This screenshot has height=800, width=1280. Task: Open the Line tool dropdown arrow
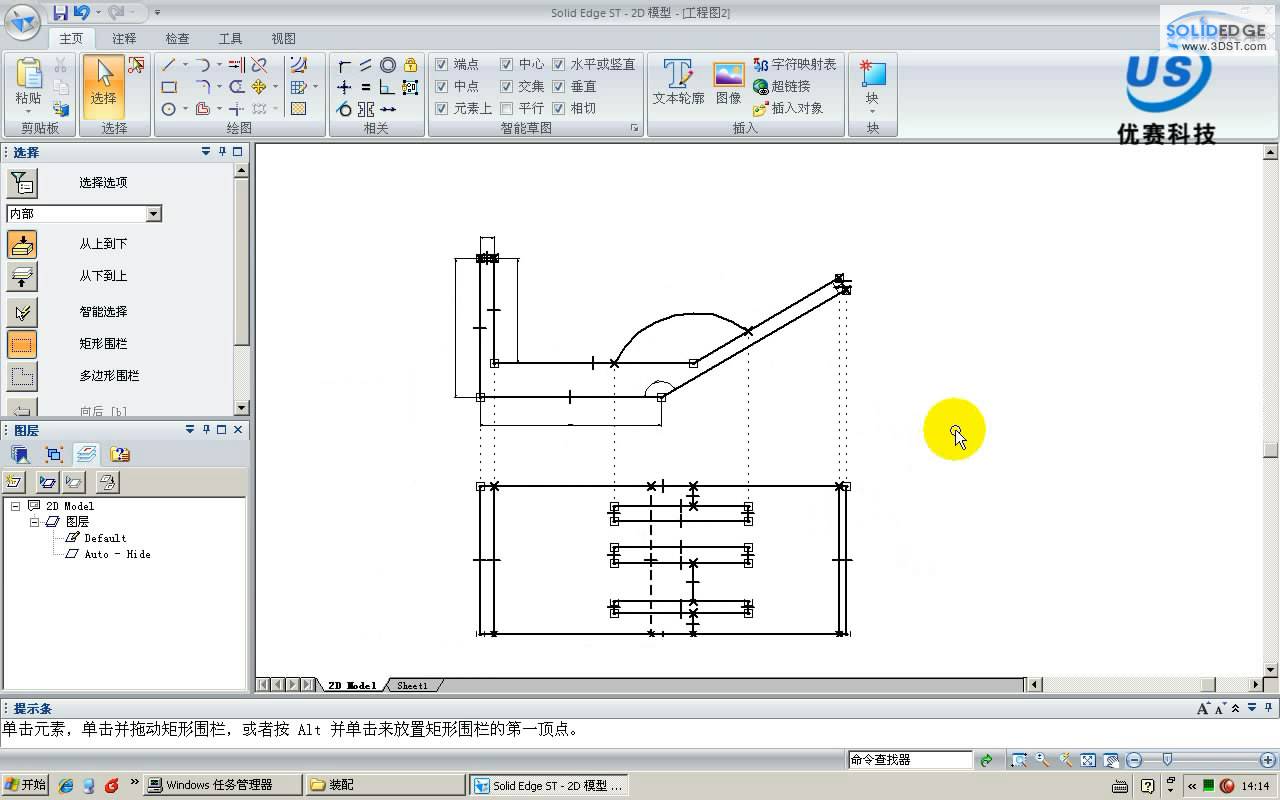[185, 65]
